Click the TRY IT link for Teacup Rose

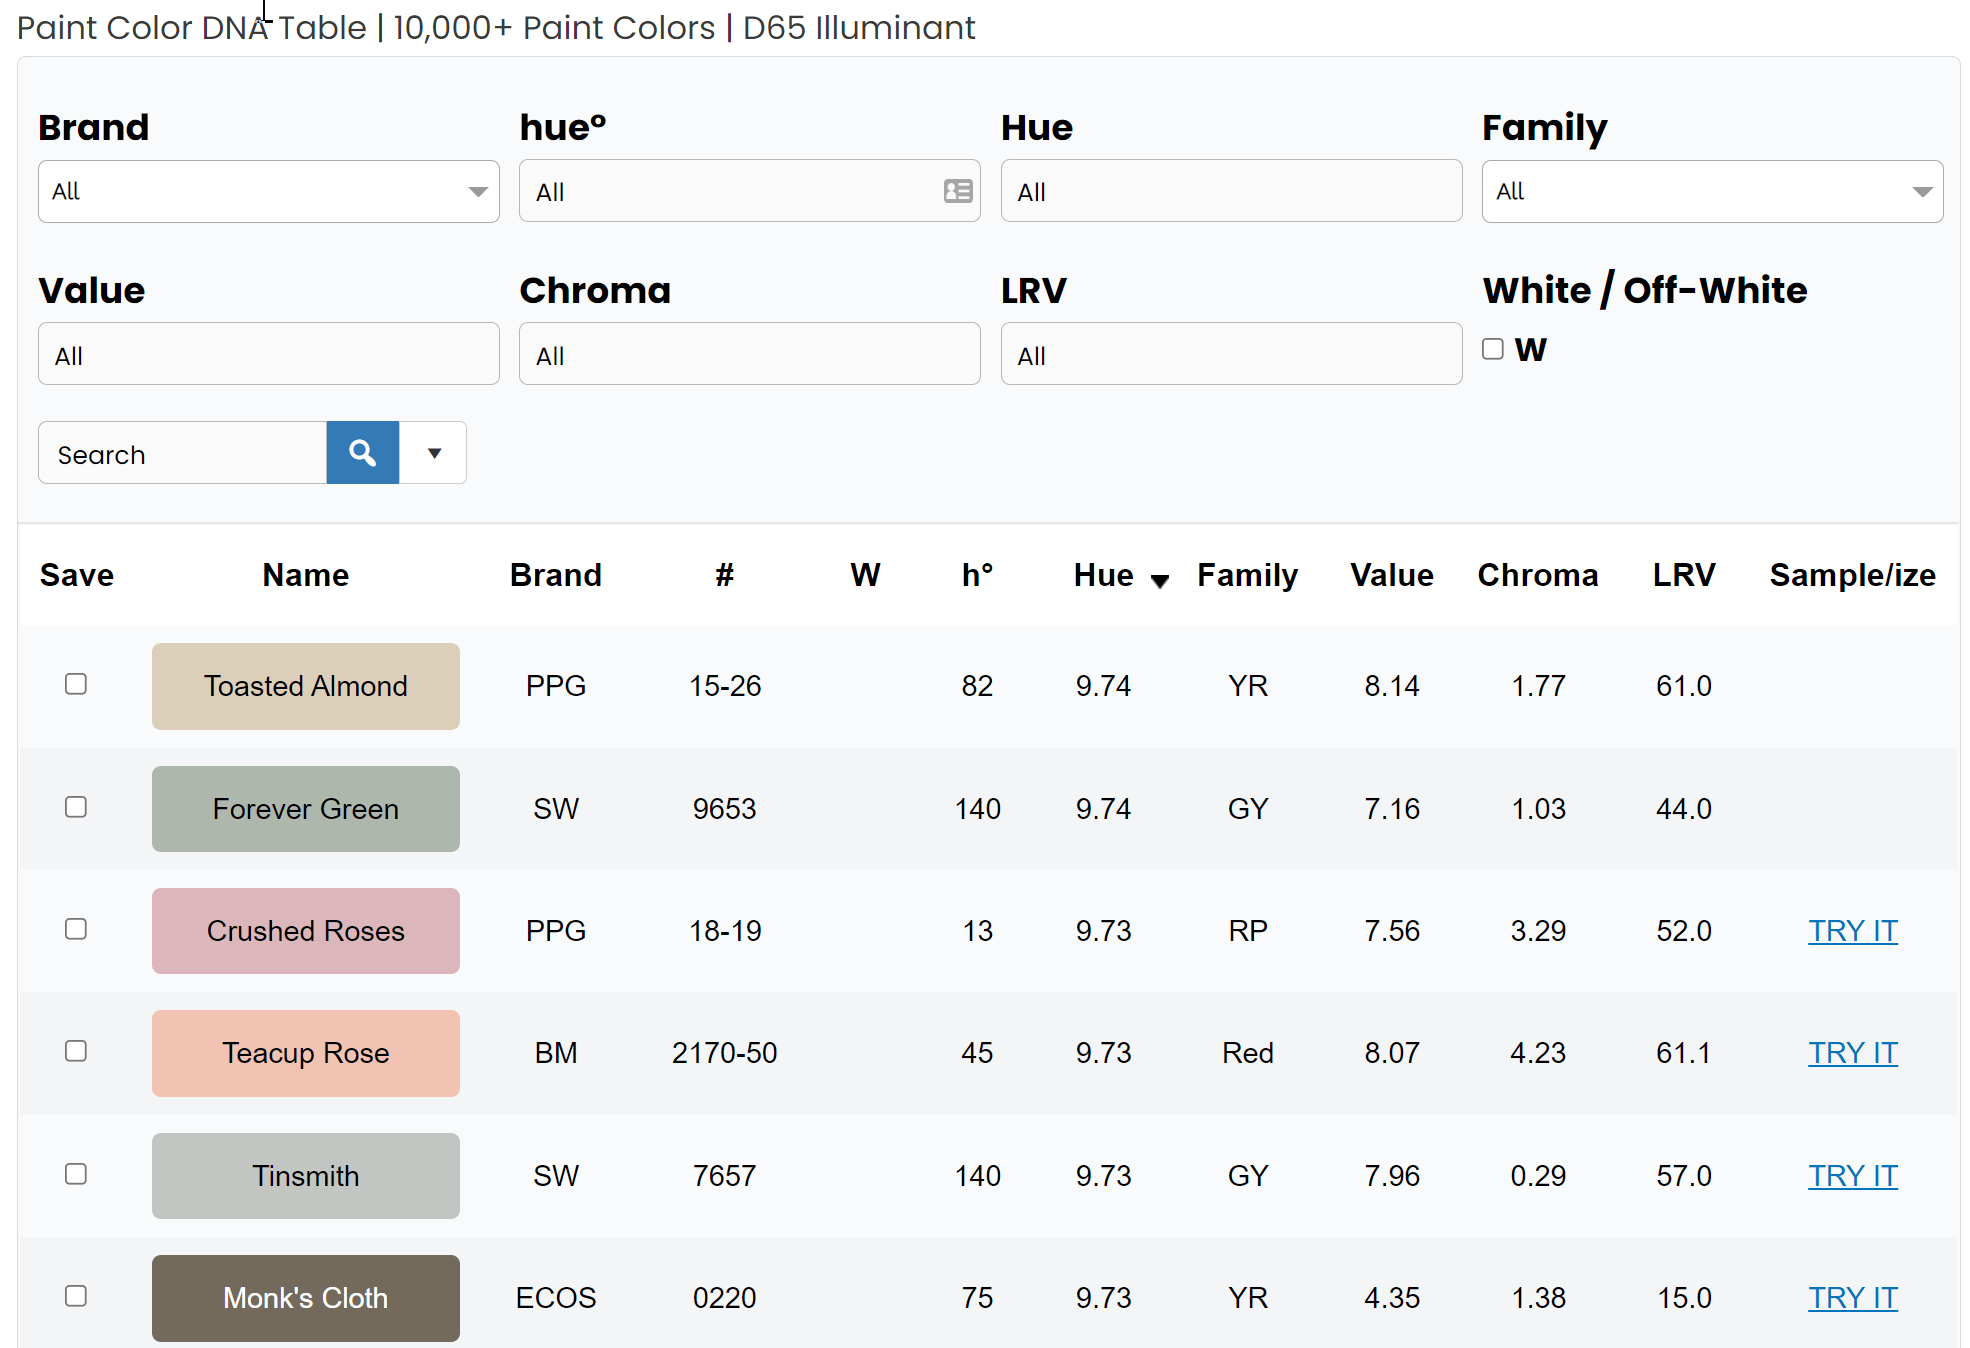click(1852, 1052)
